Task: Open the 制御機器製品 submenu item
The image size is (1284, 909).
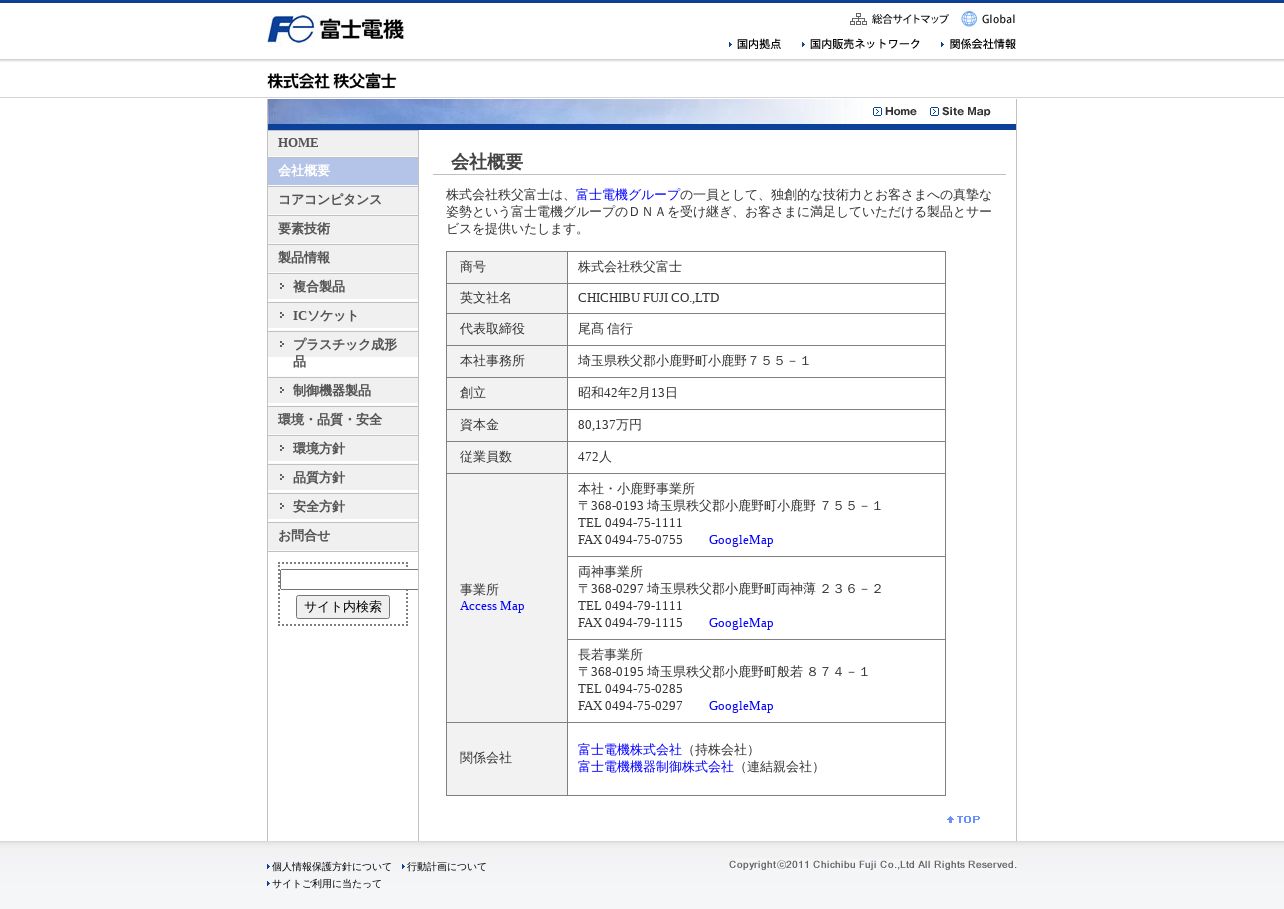Action: [343, 391]
